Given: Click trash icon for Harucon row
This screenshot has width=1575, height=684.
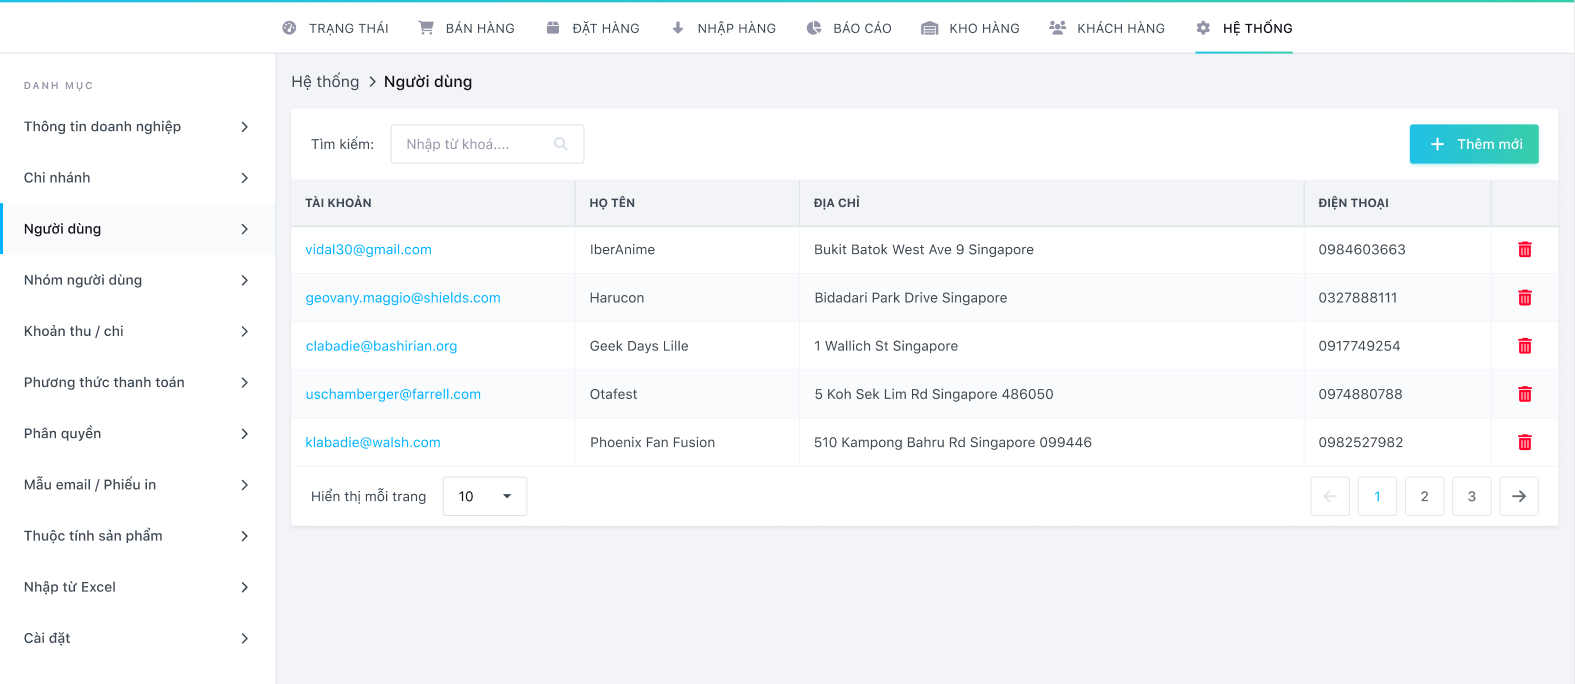Looking at the screenshot, I should 1524,298.
